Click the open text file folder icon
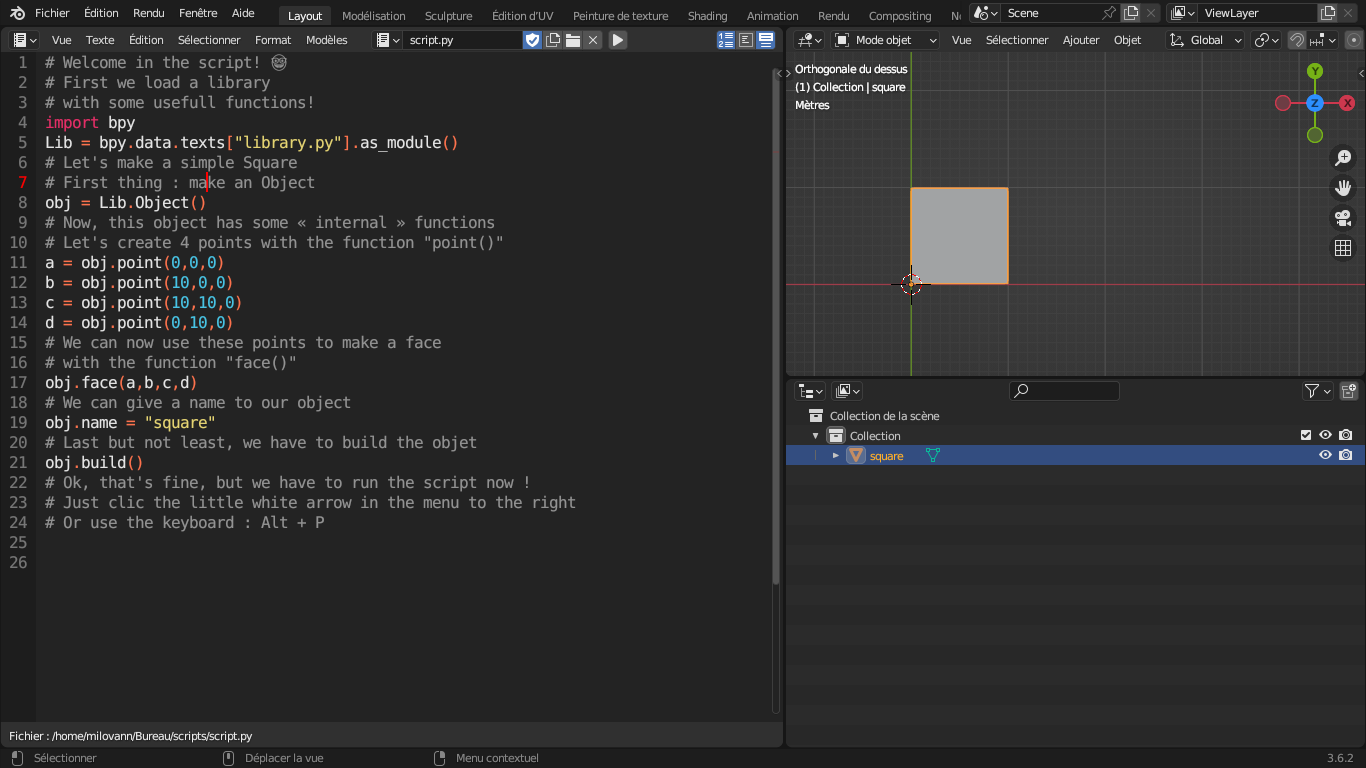The height and width of the screenshot is (768, 1366). tap(573, 40)
